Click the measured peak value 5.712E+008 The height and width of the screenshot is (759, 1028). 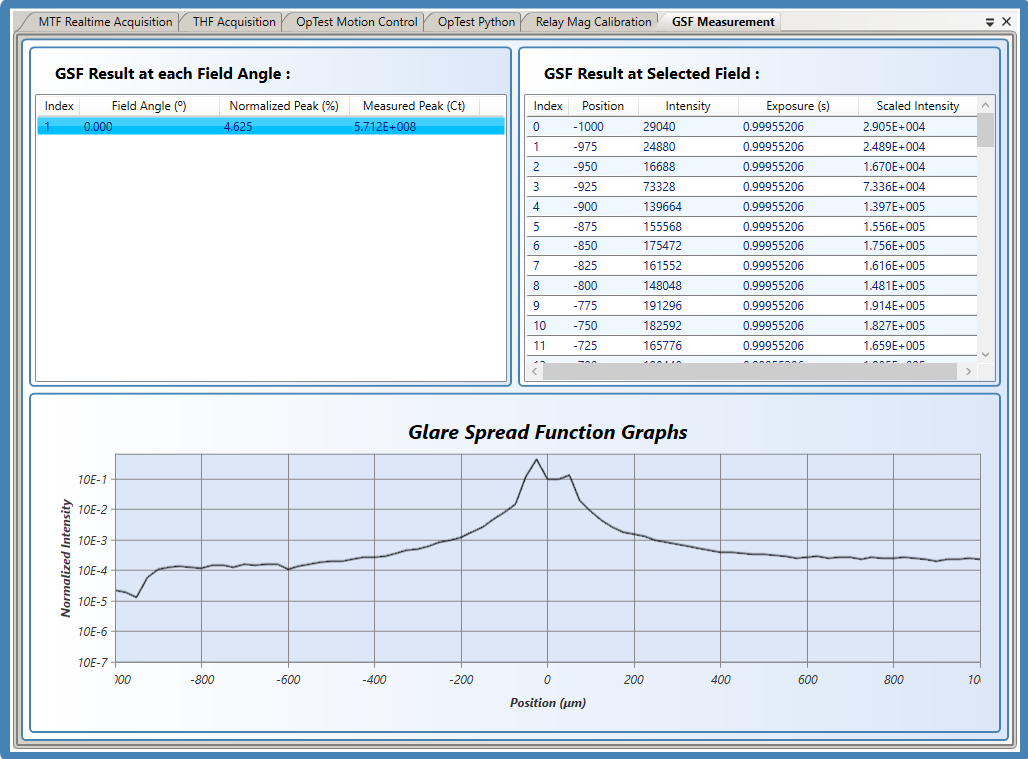click(385, 126)
